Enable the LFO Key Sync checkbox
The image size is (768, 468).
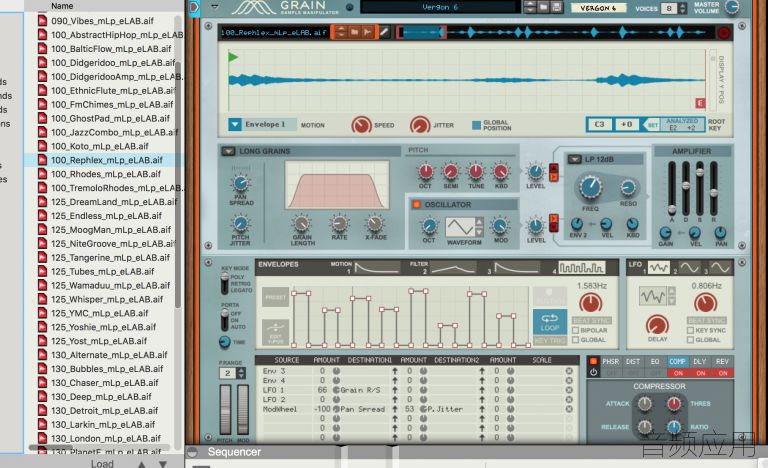pyautogui.click(x=691, y=330)
